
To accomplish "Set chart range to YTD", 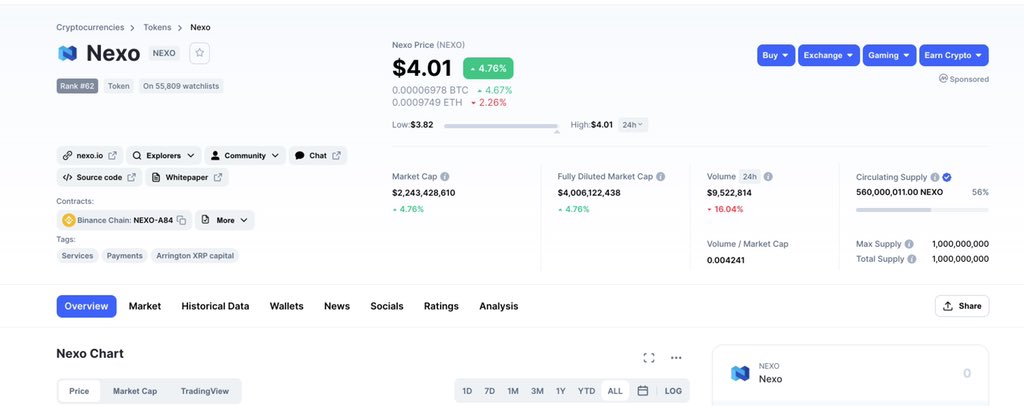I will 586,391.
